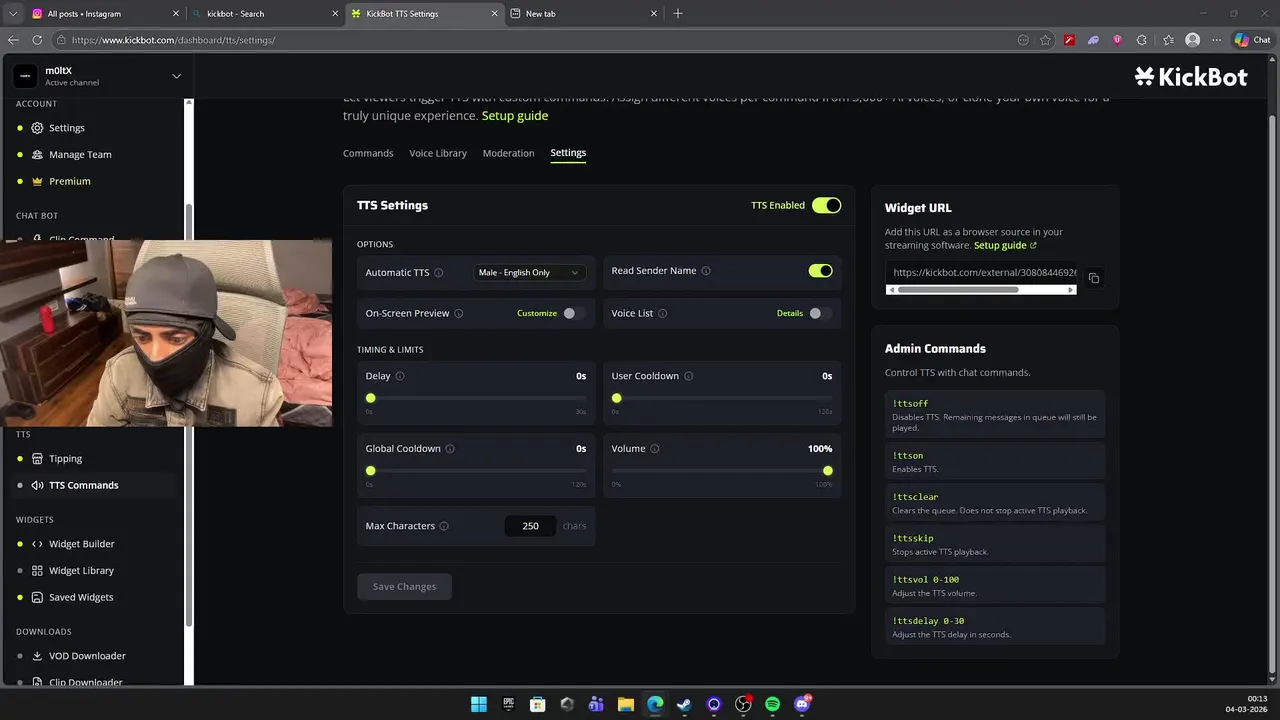Show info icon next to User Cooldown
This screenshot has height=720, width=1280.
pyautogui.click(x=689, y=376)
